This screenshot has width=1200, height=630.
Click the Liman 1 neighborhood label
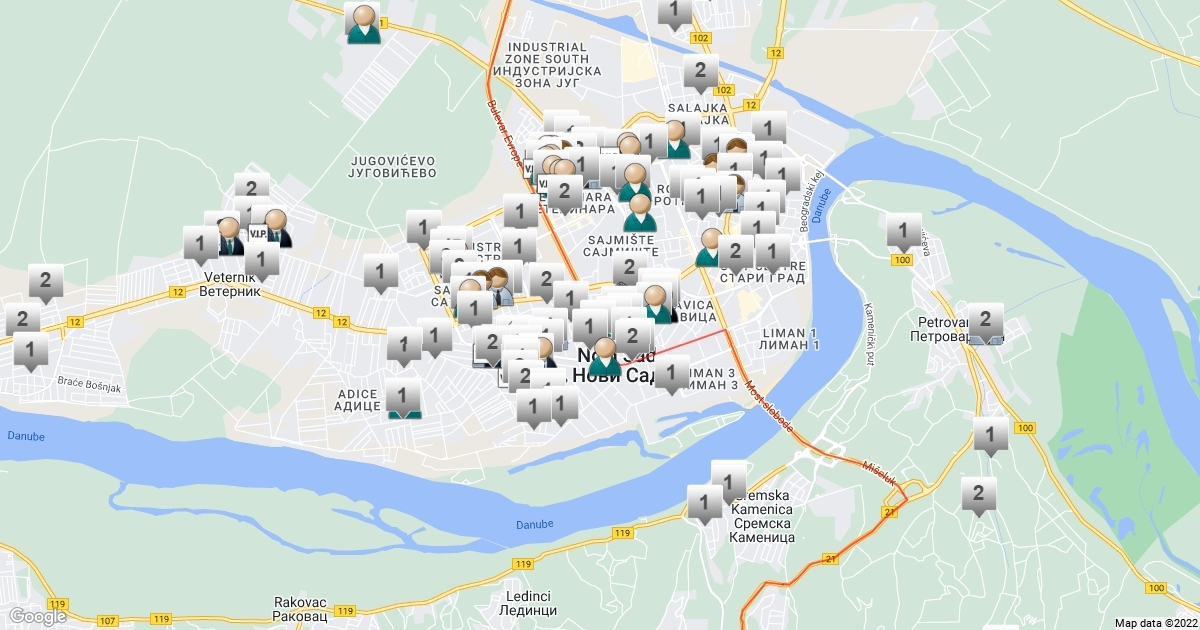[790, 338]
